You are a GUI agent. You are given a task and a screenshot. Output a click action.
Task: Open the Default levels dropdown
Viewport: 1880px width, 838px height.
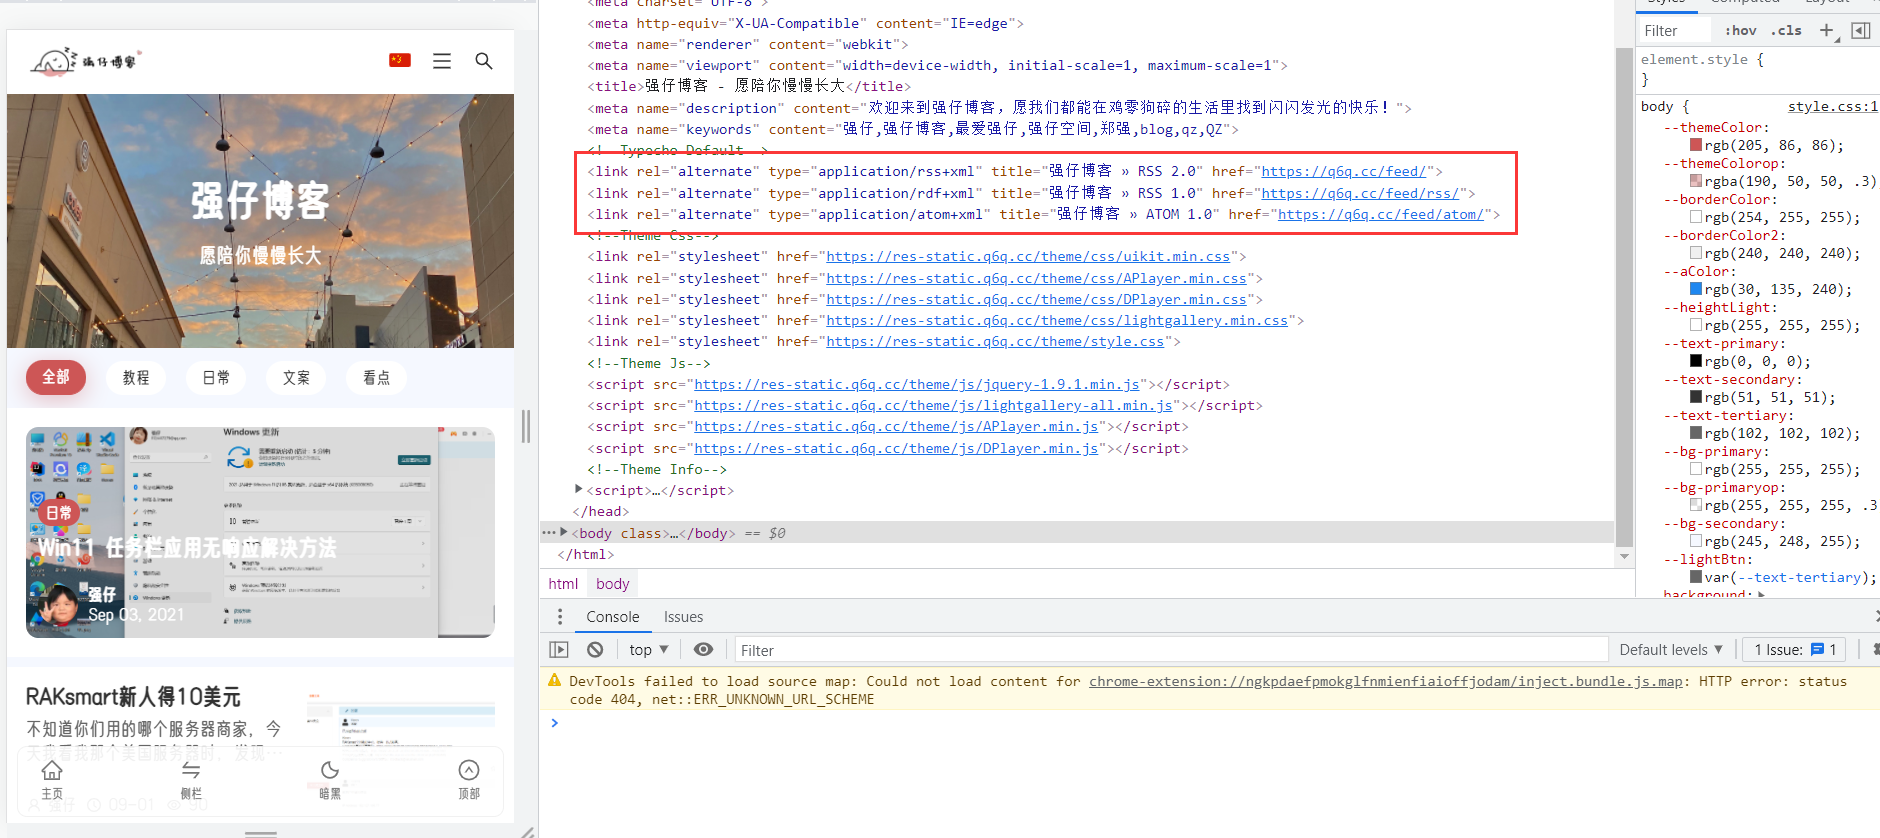[1671, 650]
